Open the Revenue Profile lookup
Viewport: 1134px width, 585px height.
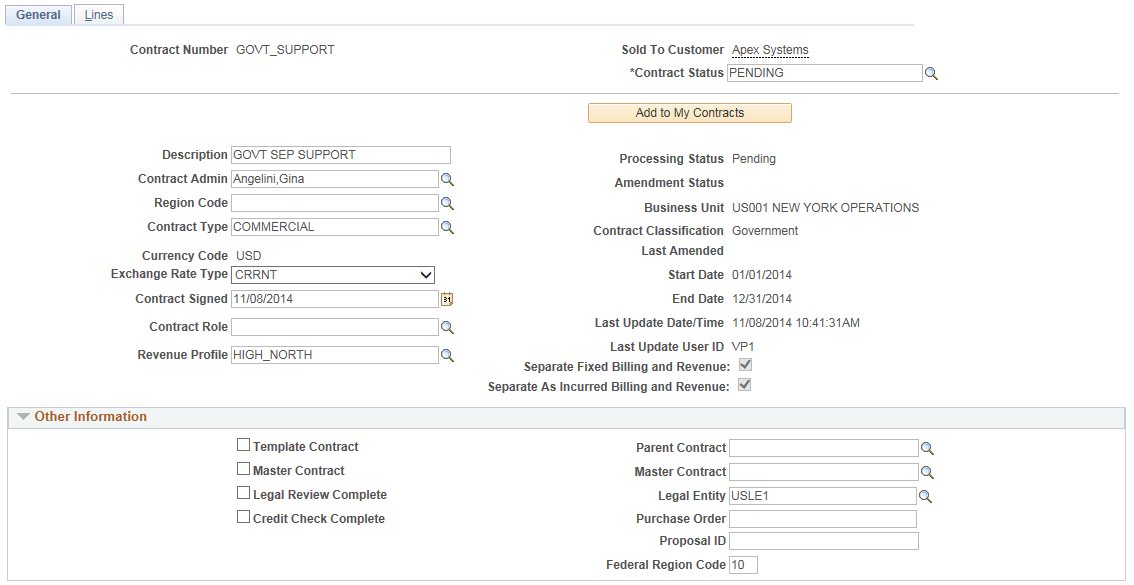coord(447,354)
